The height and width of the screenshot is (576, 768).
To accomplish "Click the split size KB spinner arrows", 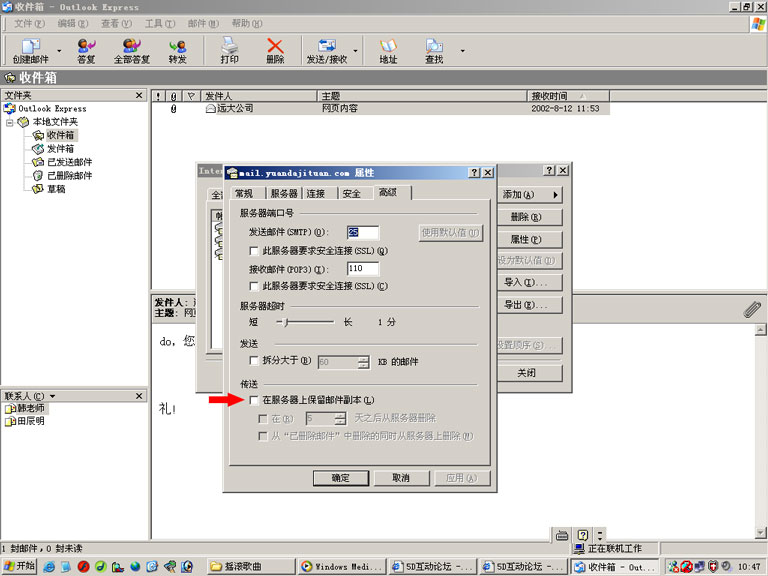I will [363, 362].
